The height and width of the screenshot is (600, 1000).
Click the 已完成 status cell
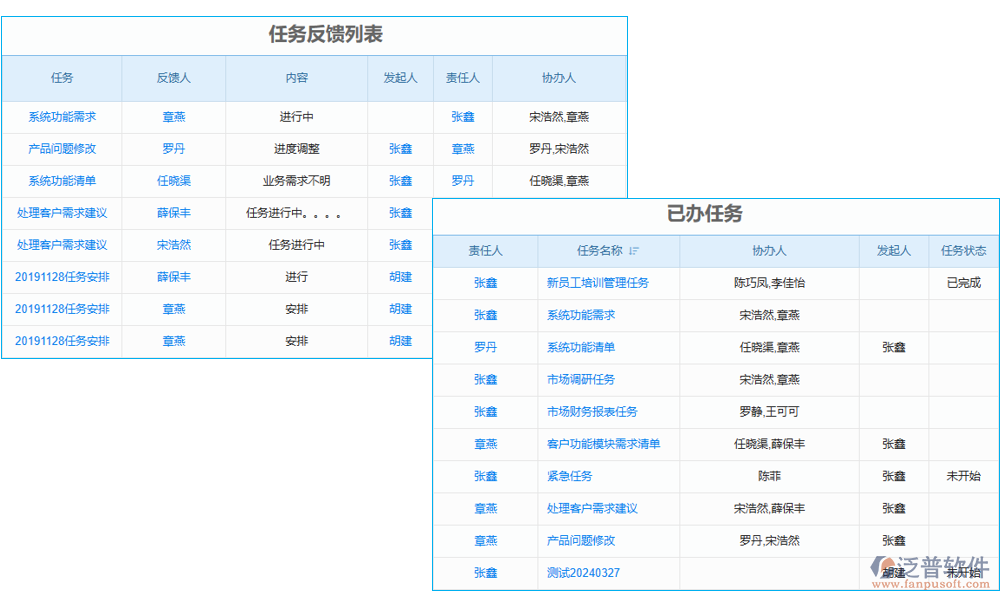tap(963, 283)
